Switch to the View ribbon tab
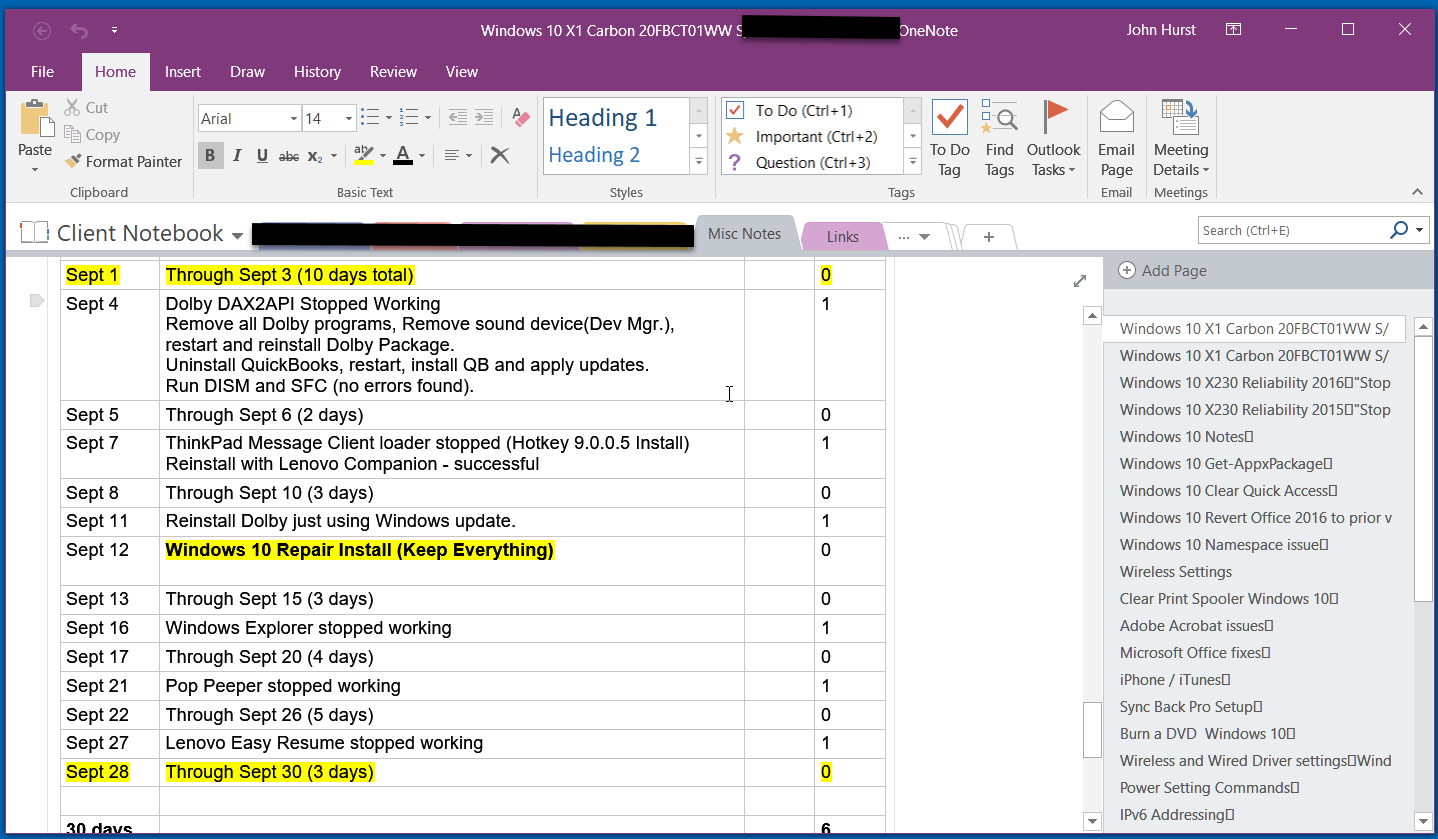The height and width of the screenshot is (839, 1438). pyautogui.click(x=462, y=71)
